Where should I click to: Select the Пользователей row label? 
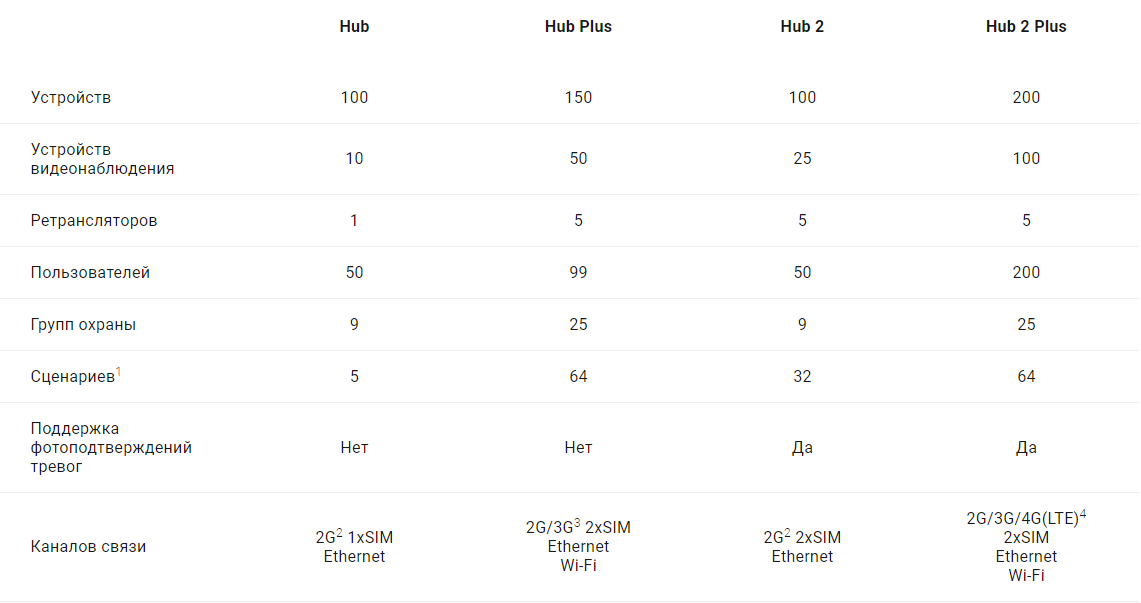pos(90,273)
